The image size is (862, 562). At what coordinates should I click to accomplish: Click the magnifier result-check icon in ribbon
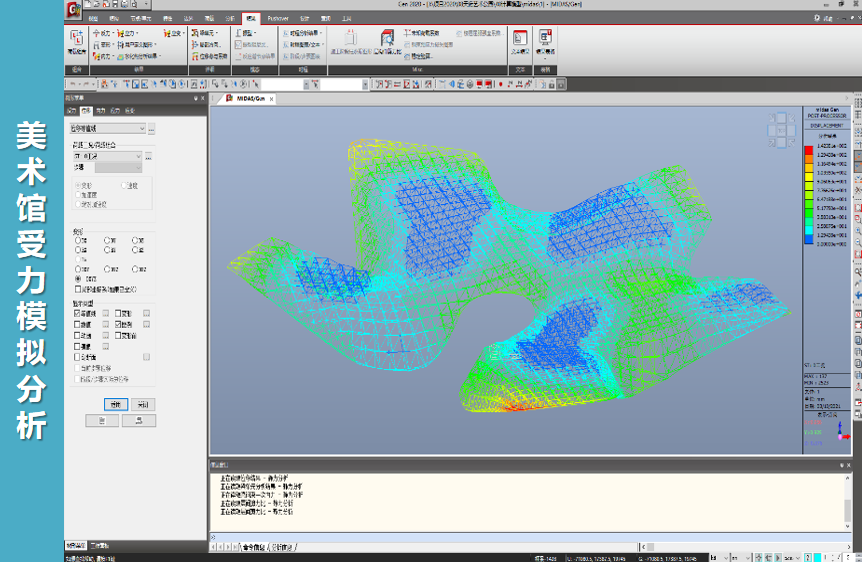coord(388,42)
